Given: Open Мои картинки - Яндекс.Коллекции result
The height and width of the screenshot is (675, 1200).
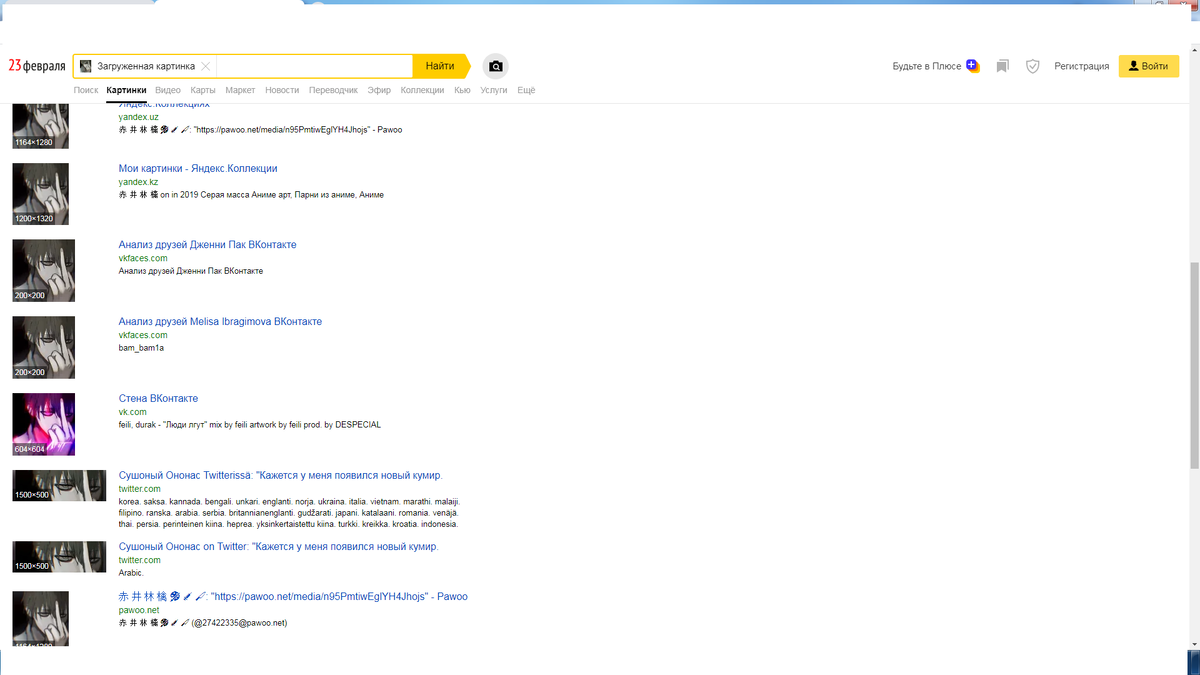Looking at the screenshot, I should [x=198, y=168].
